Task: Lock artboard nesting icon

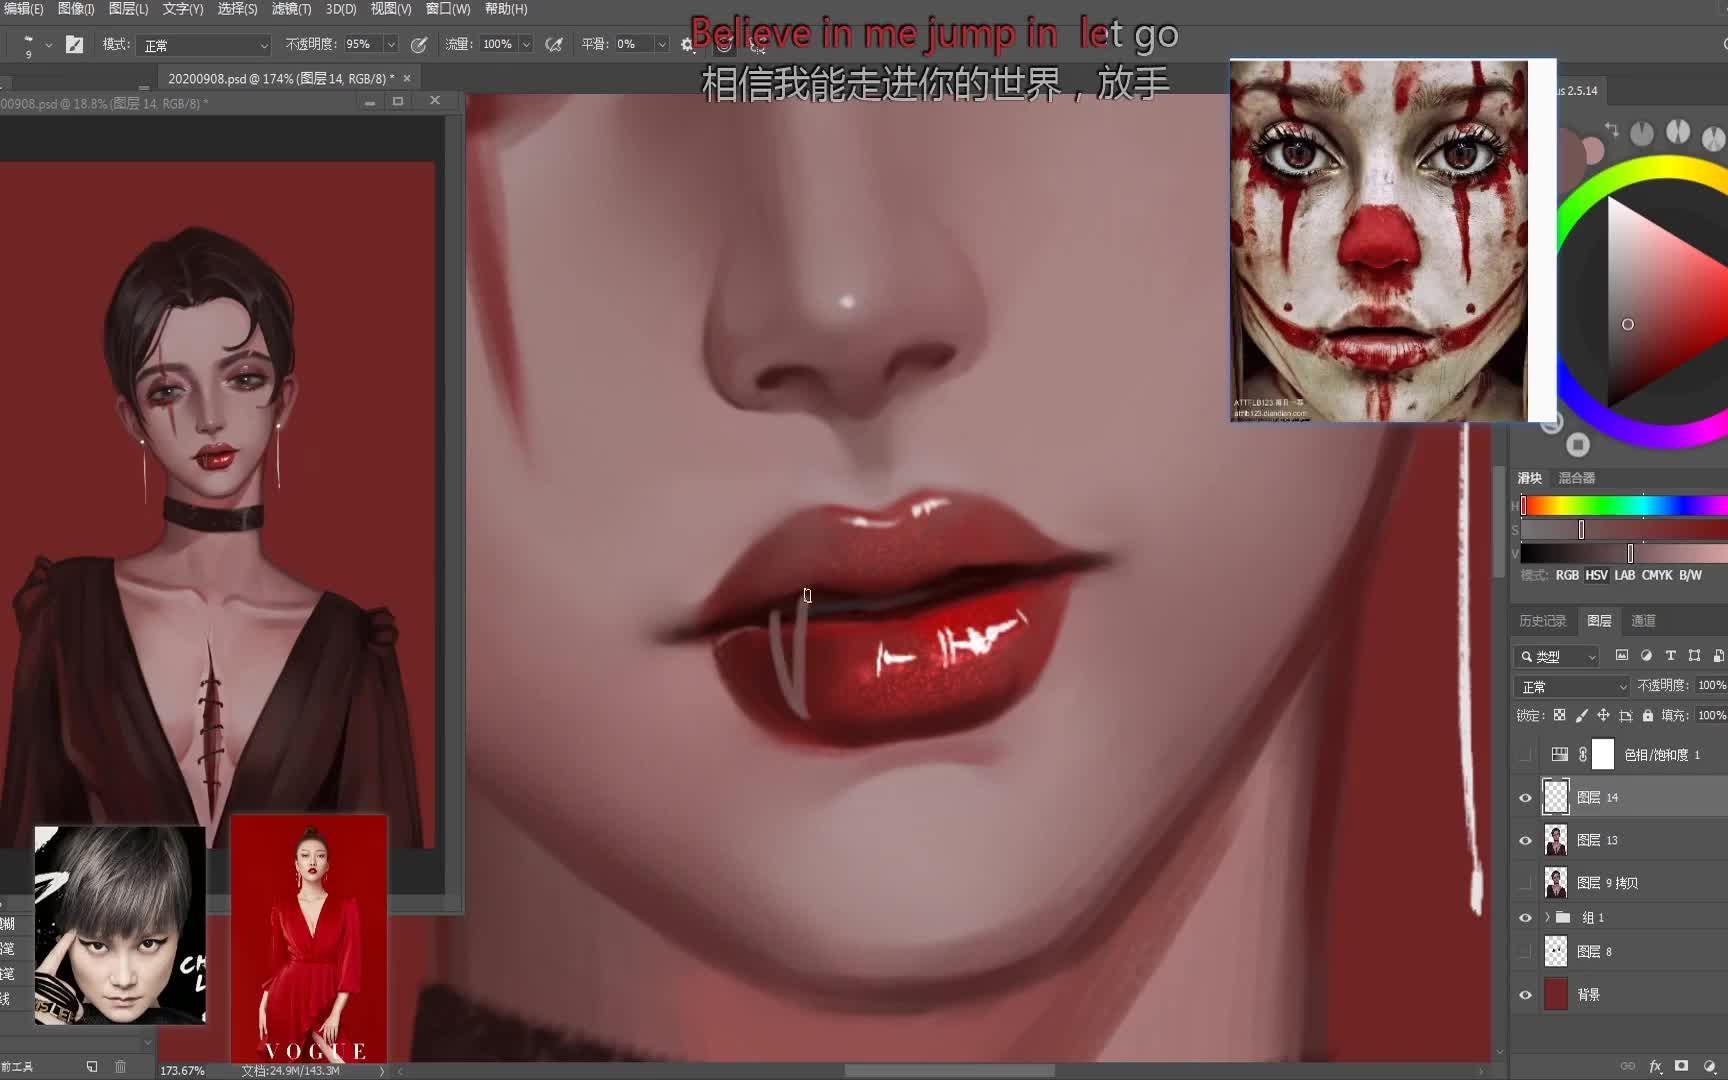Action: pos(1626,715)
